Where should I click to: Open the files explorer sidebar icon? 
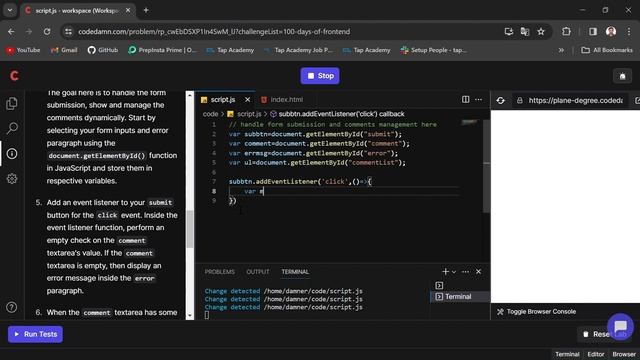[12, 104]
